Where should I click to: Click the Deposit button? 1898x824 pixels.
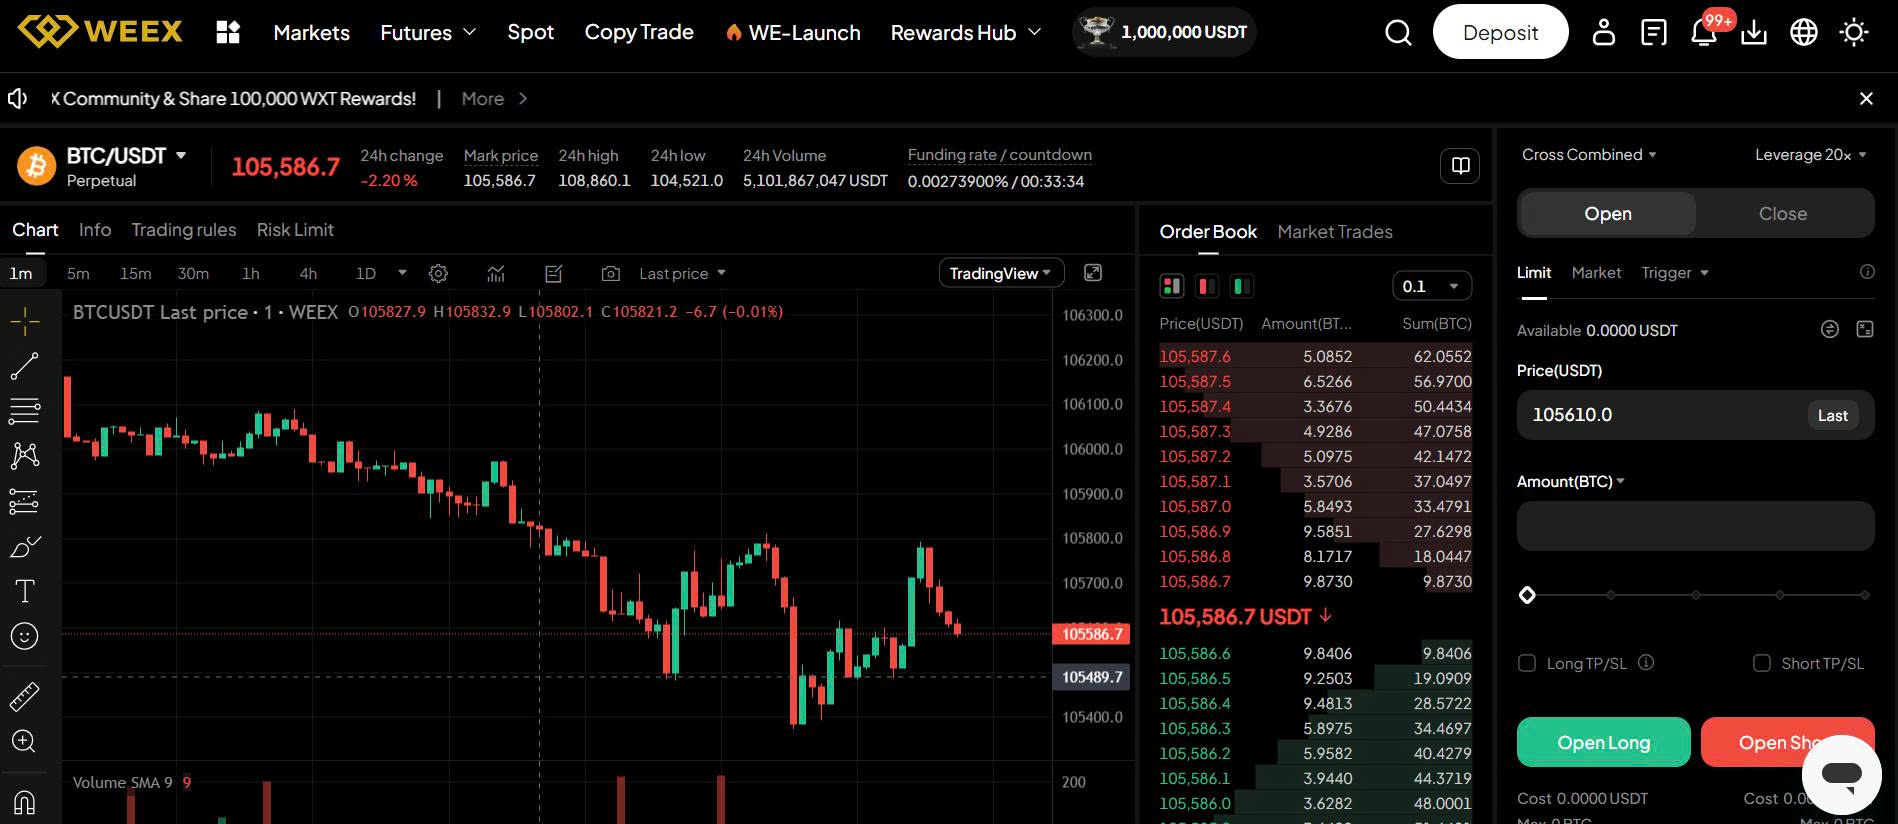point(1500,32)
